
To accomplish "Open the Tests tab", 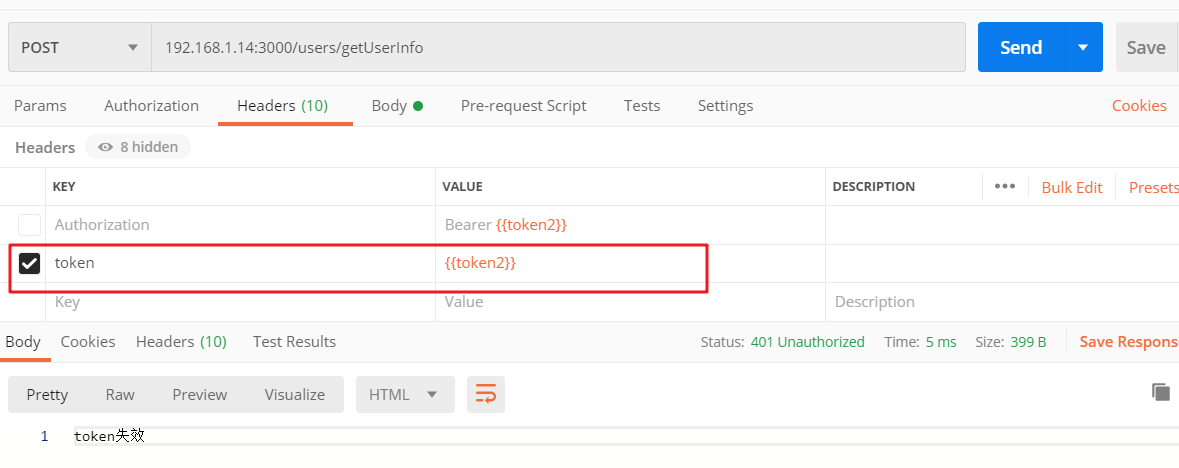I will click(x=642, y=106).
